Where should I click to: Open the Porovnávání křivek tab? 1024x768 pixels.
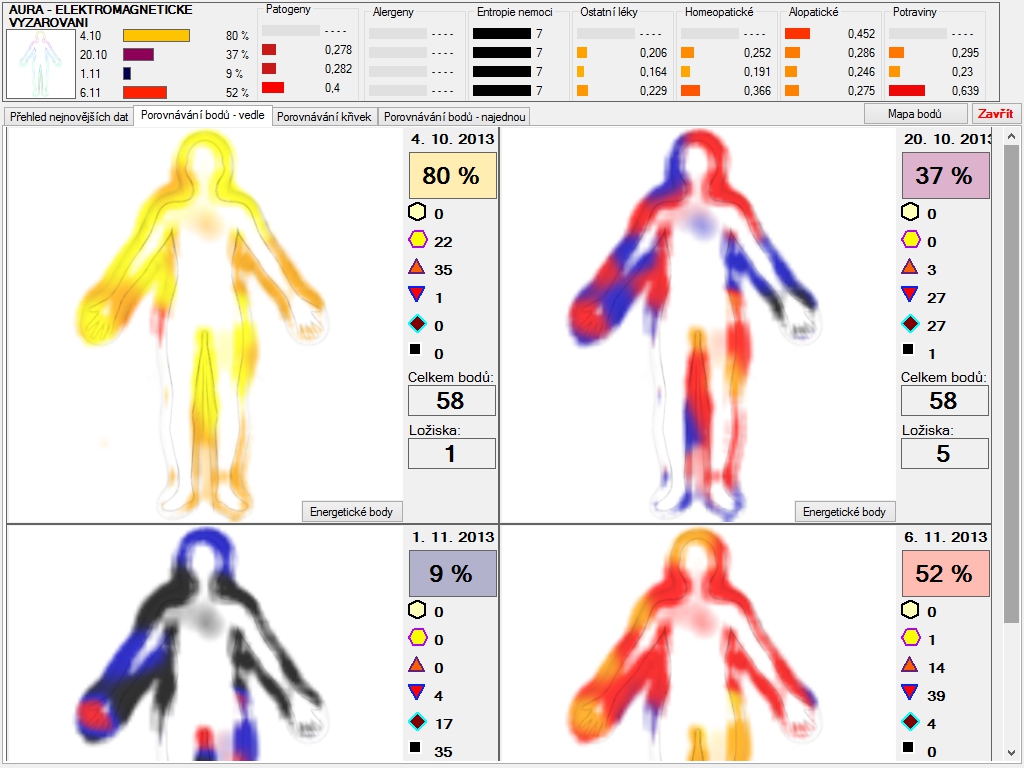tap(324, 117)
